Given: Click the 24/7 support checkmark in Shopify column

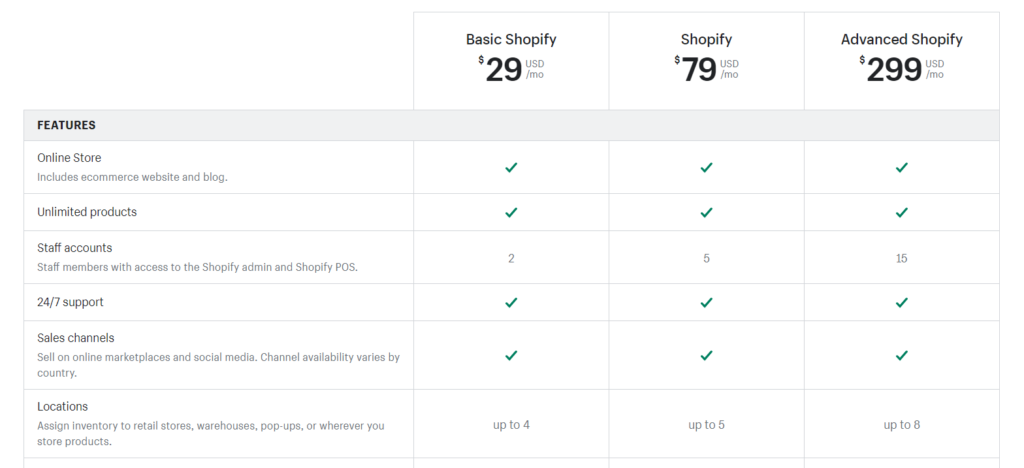Looking at the screenshot, I should click(x=706, y=302).
